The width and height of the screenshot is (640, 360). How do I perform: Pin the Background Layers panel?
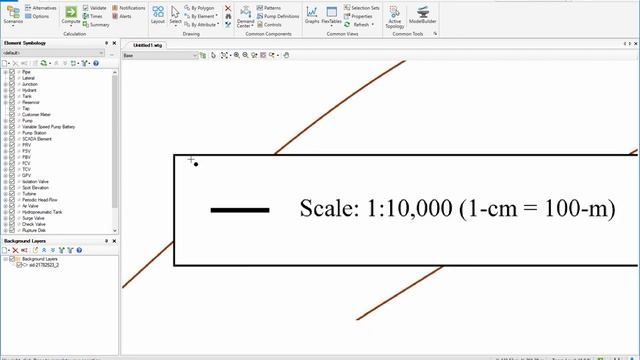coord(107,241)
